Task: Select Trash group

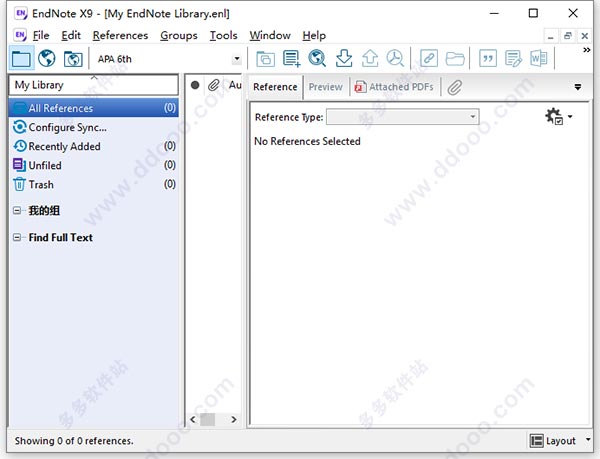Action: [94, 184]
